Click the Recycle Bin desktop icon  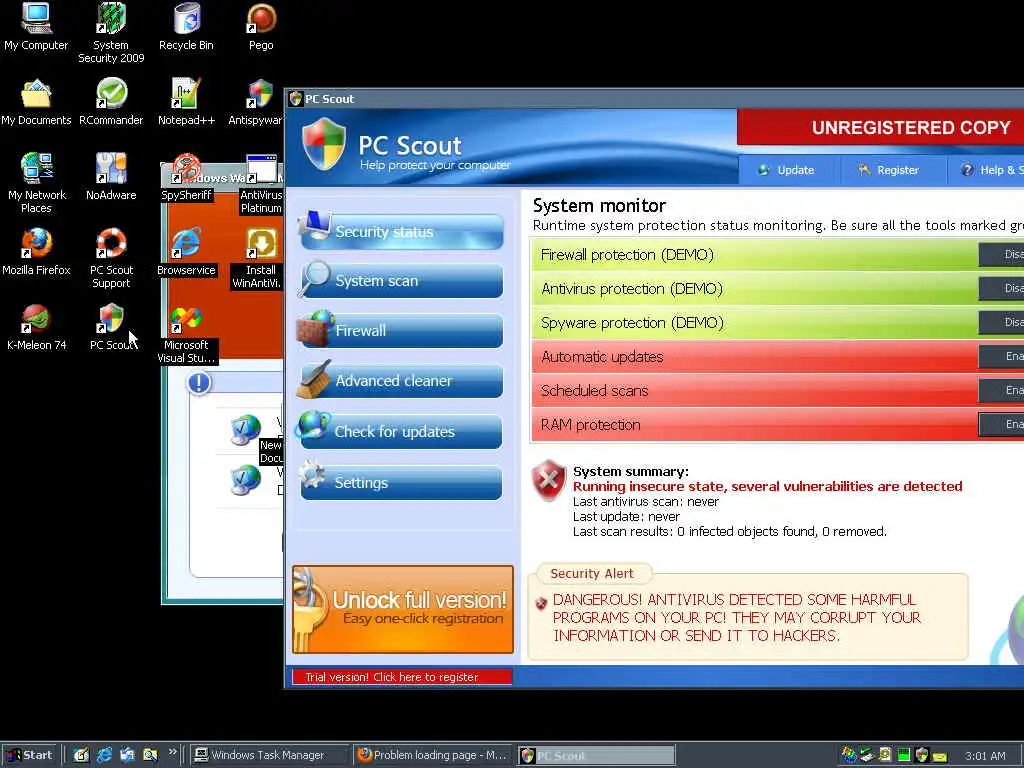tap(186, 26)
